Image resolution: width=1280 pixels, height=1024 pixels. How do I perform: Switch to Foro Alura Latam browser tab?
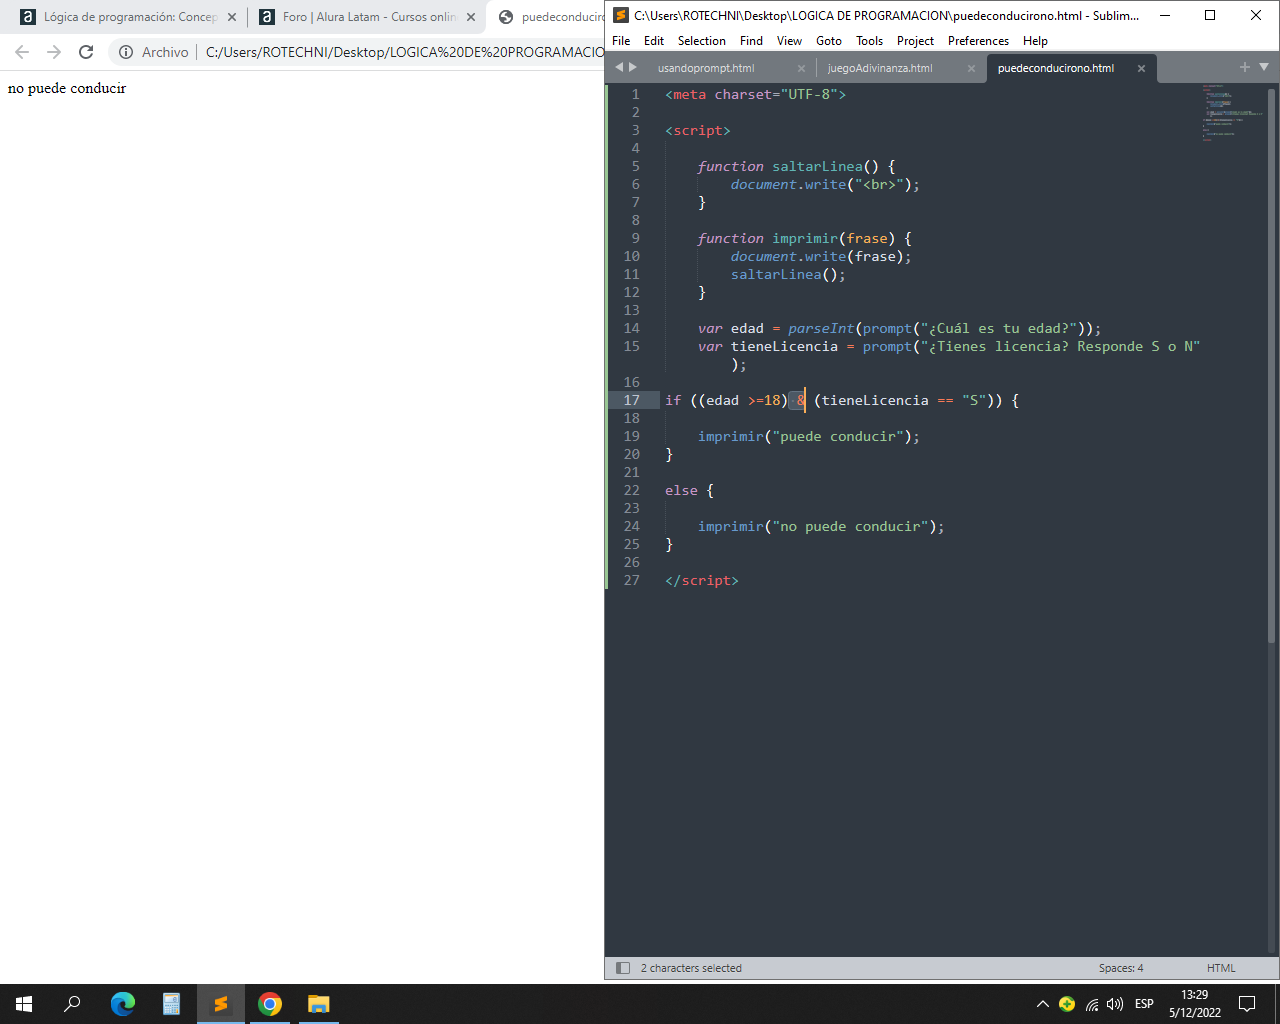click(366, 17)
